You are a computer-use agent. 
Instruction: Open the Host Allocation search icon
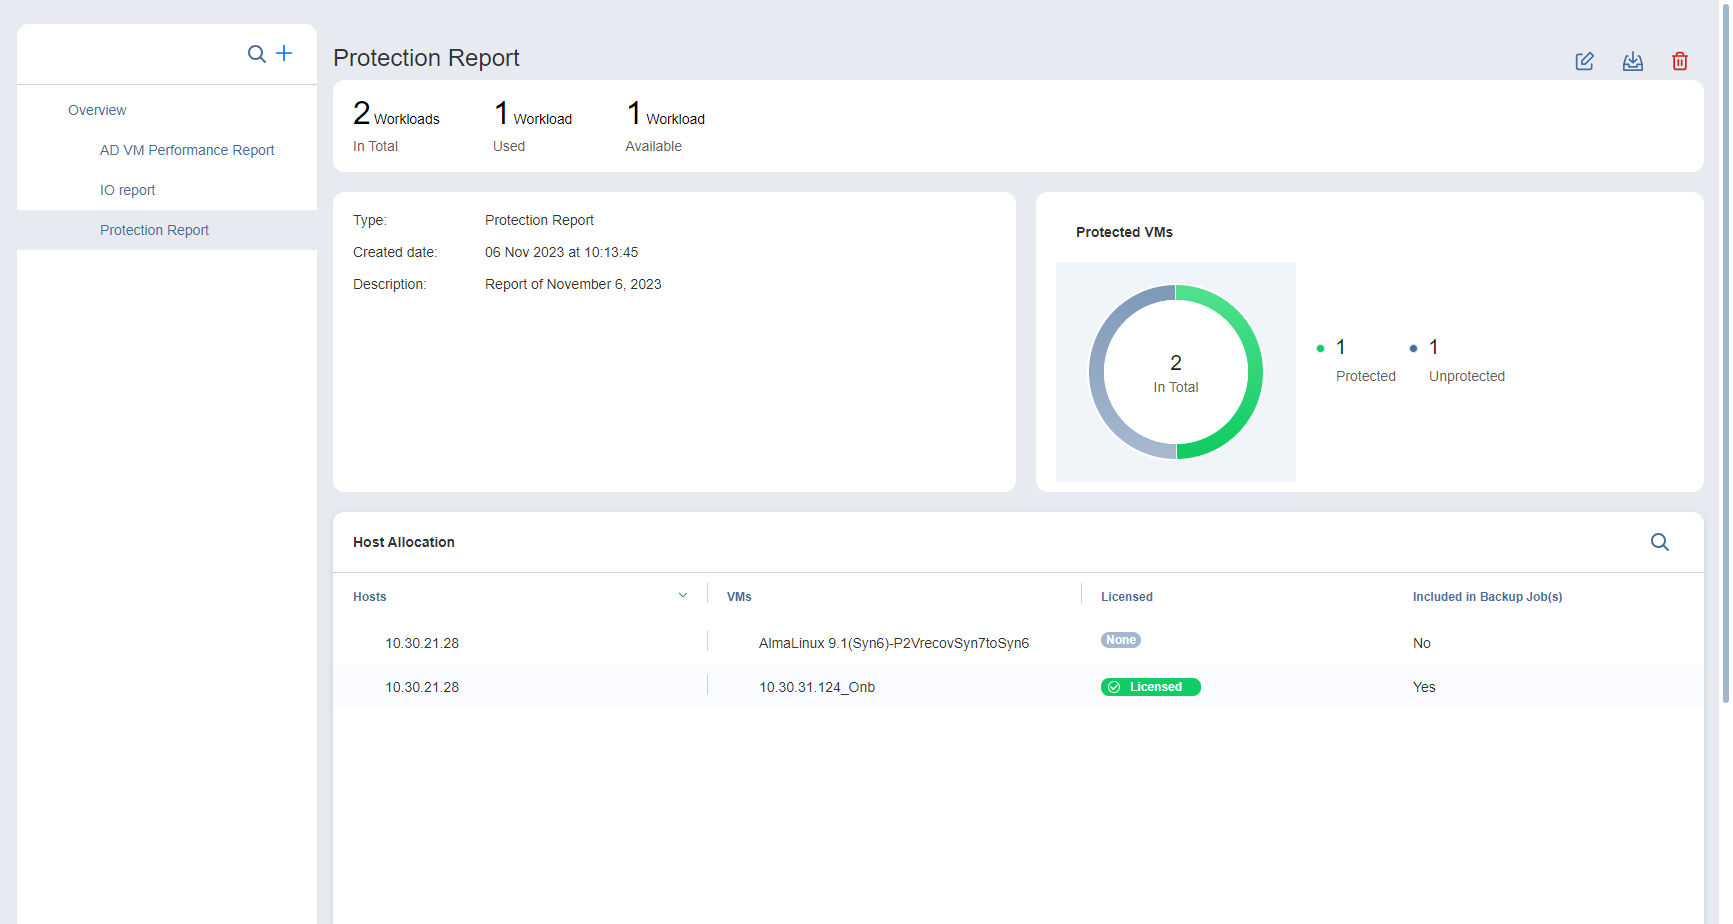pyautogui.click(x=1659, y=542)
